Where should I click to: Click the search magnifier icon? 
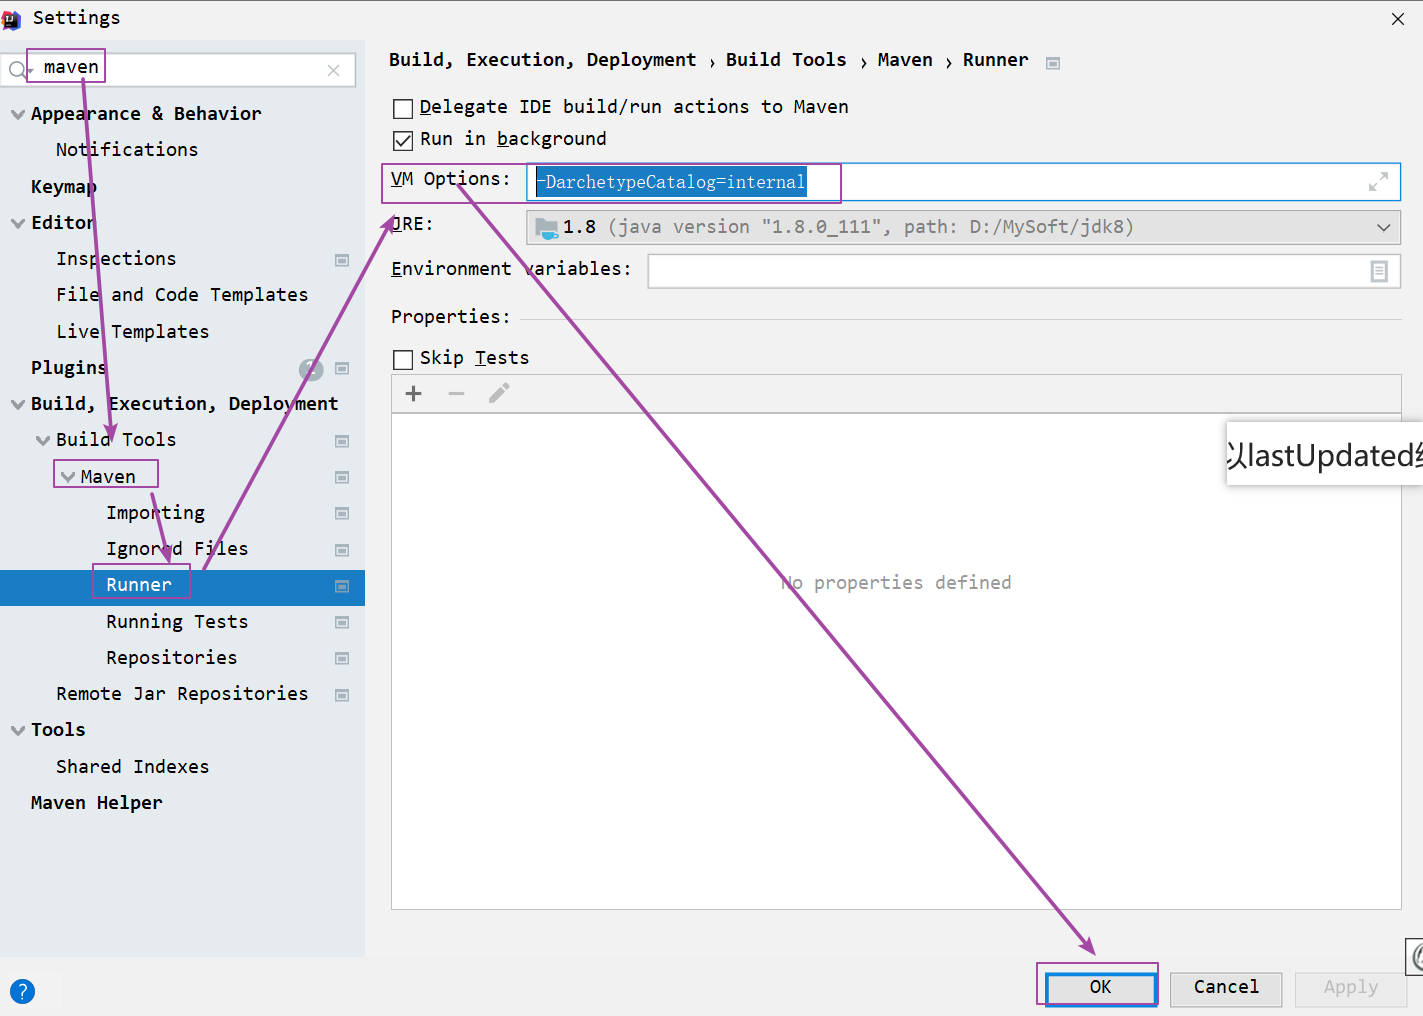pyautogui.click(x=18, y=70)
